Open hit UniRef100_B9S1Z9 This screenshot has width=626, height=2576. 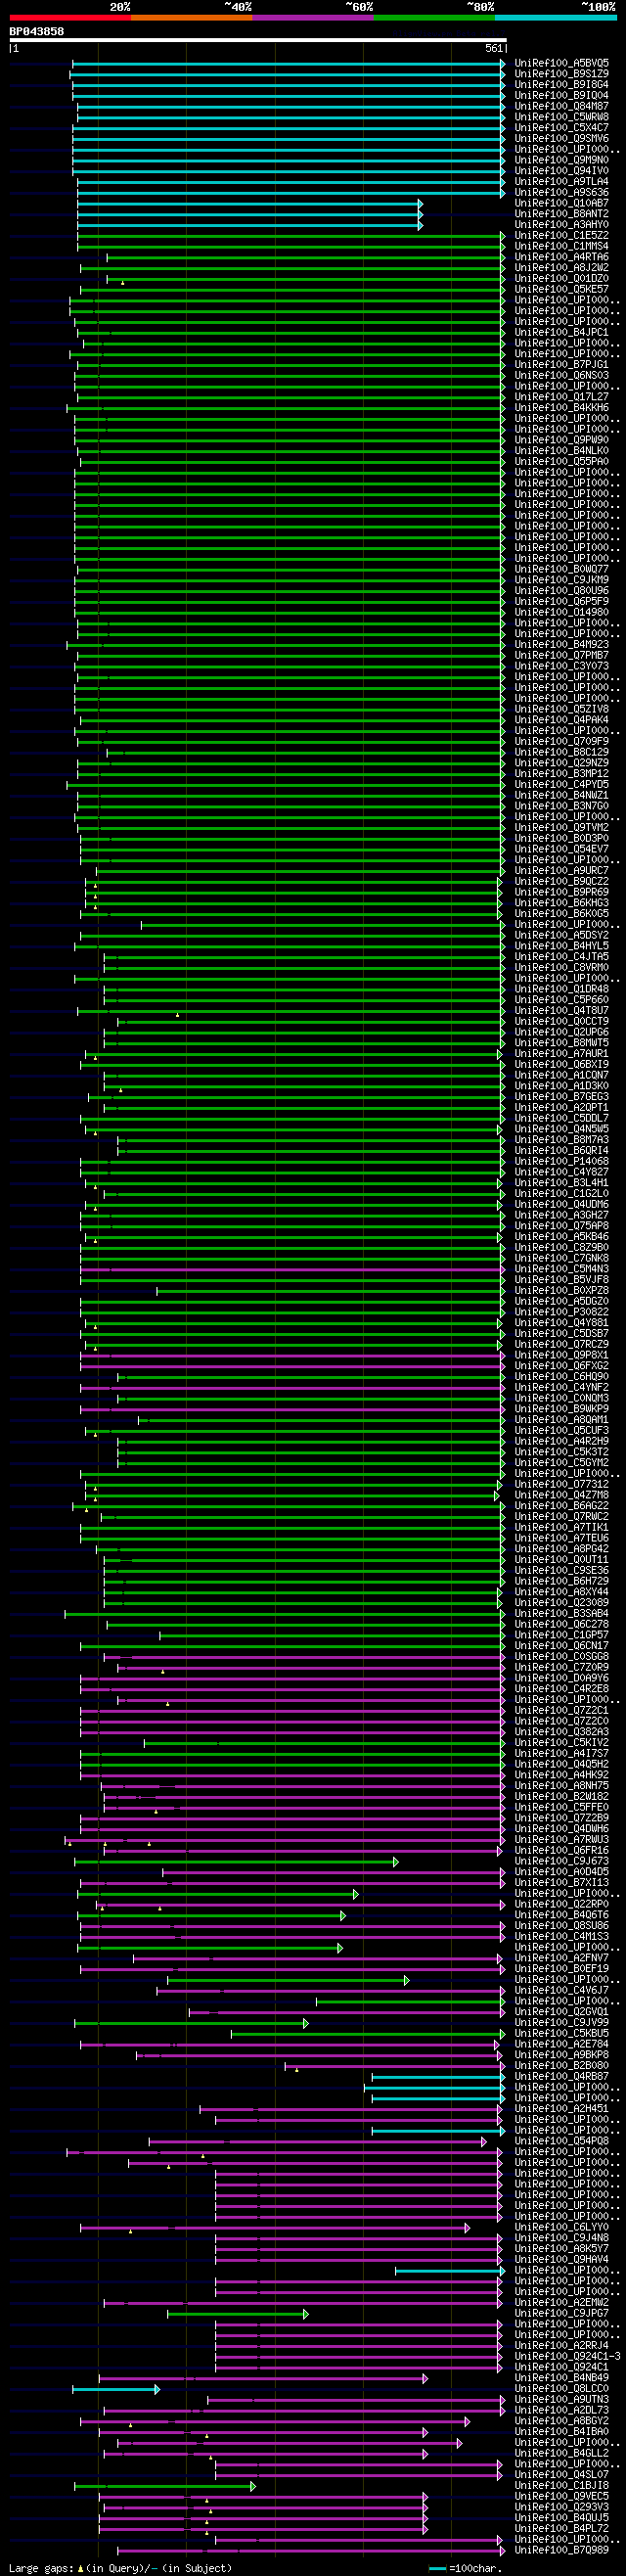[x=562, y=74]
